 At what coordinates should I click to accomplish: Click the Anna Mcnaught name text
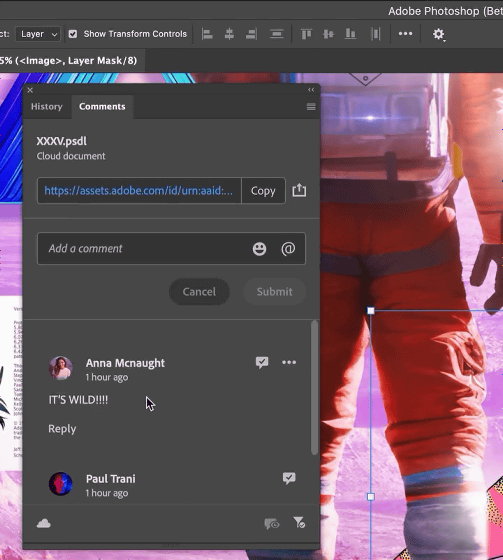125,363
